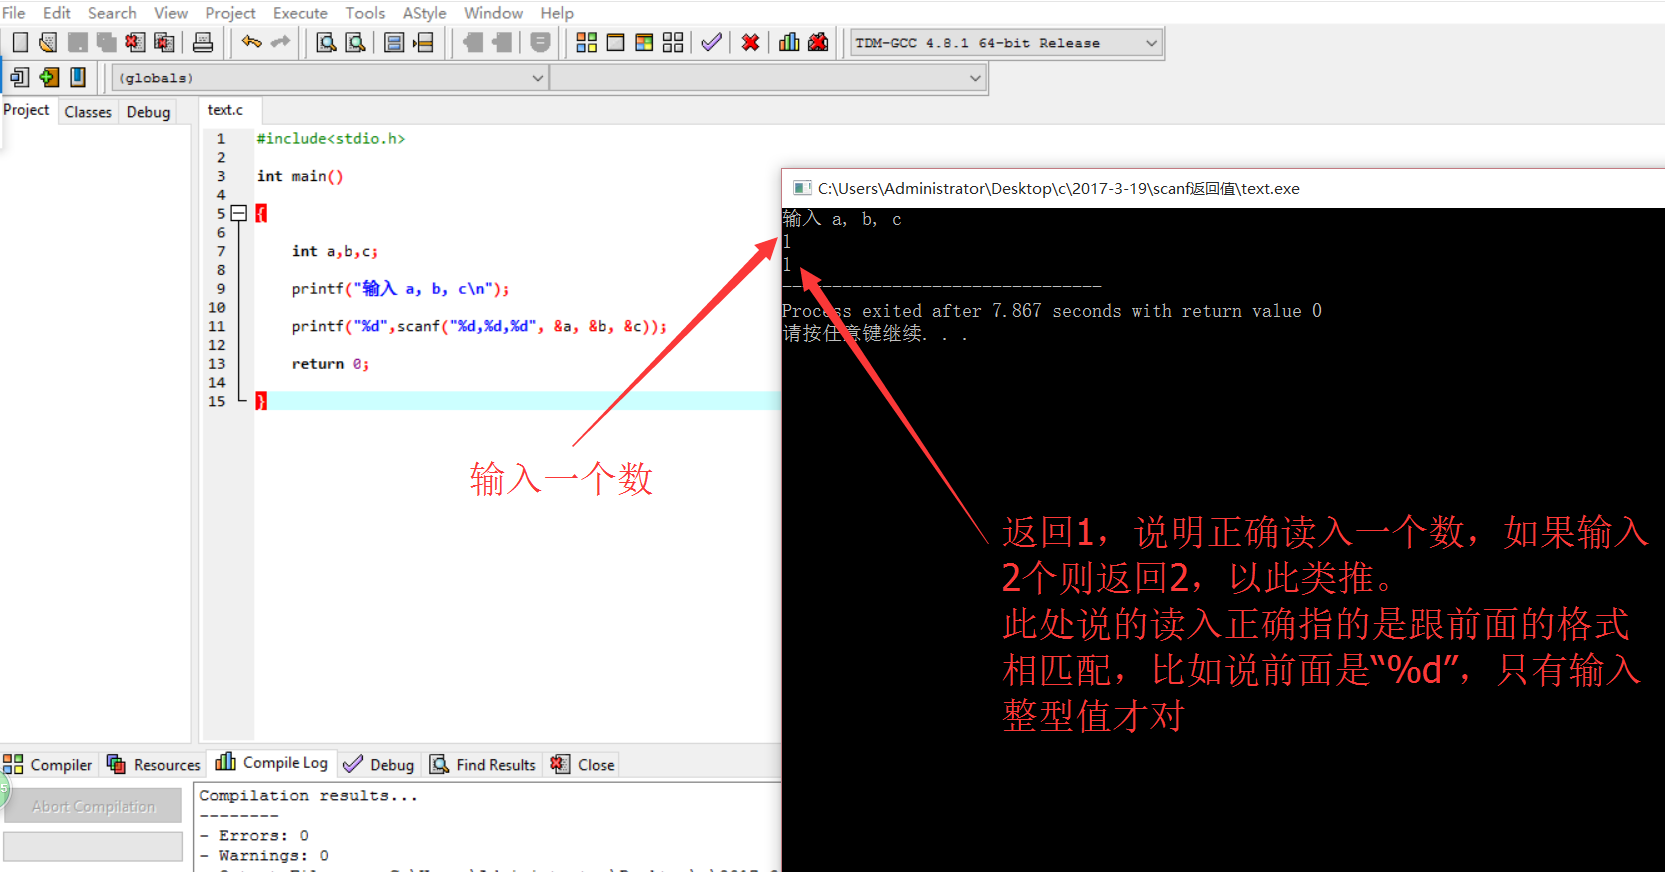This screenshot has width=1665, height=872.
Task: Close the current file via toolbar
Action: pyautogui.click(x=135, y=42)
